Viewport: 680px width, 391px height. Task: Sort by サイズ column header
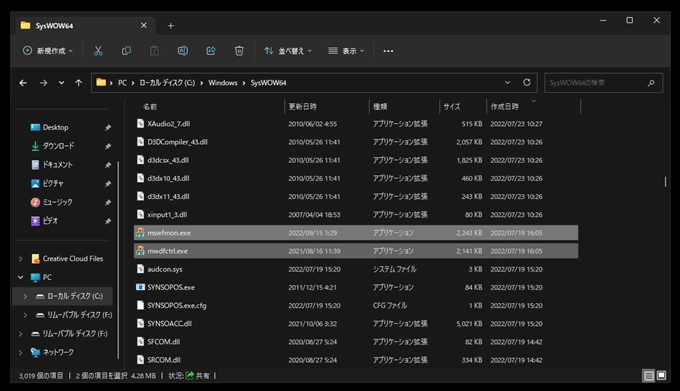pos(452,107)
